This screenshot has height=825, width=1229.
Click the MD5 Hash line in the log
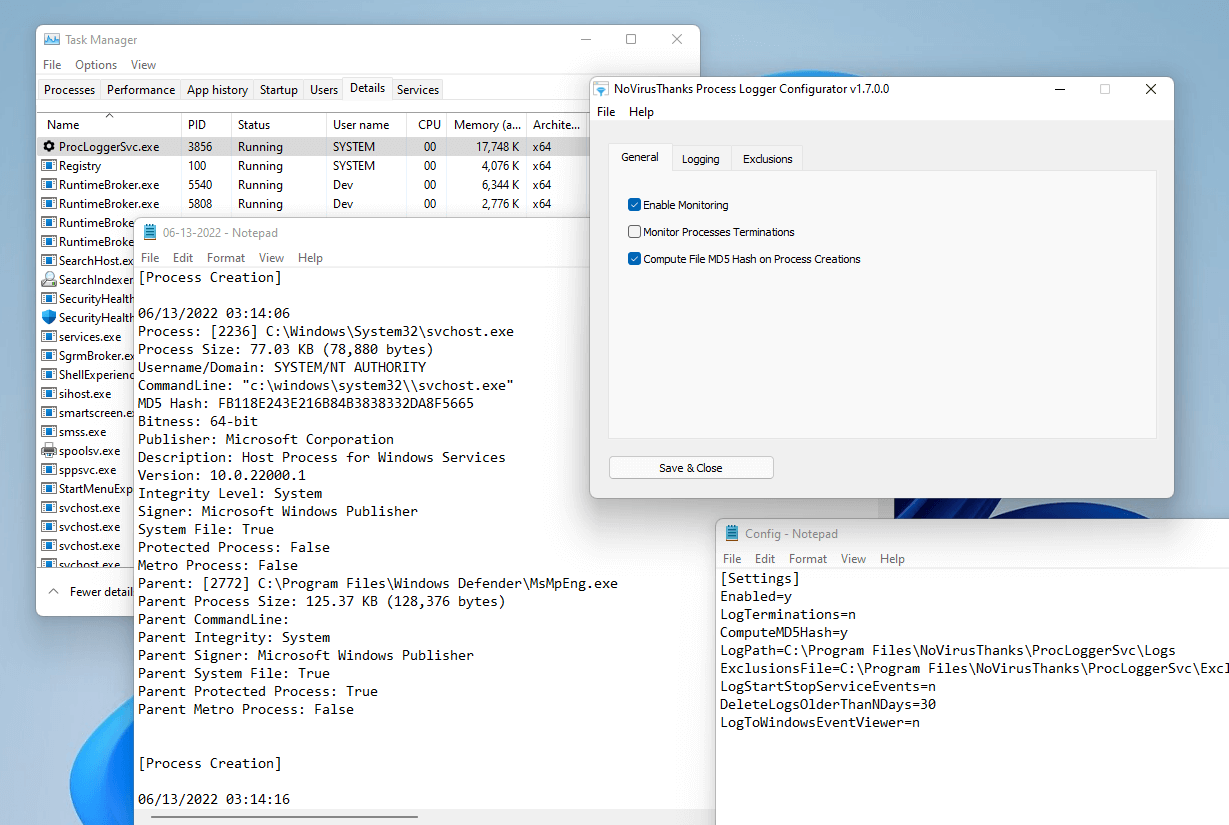[x=306, y=403]
